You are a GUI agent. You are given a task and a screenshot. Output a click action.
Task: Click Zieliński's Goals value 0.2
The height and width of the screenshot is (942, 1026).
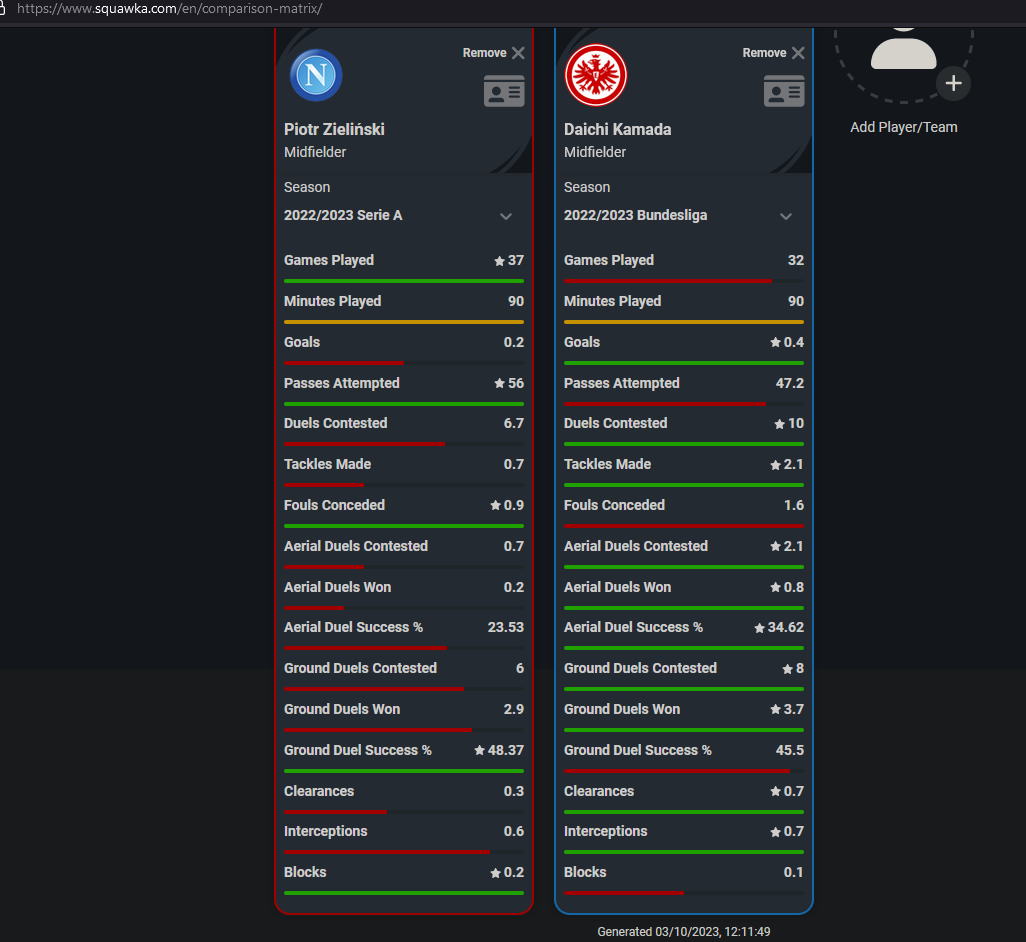click(514, 342)
